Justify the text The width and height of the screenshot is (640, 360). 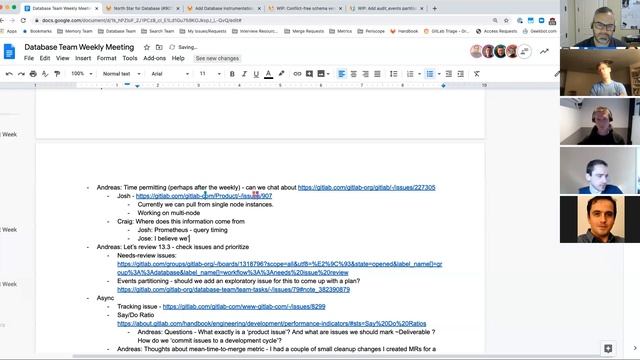[x=377, y=74]
